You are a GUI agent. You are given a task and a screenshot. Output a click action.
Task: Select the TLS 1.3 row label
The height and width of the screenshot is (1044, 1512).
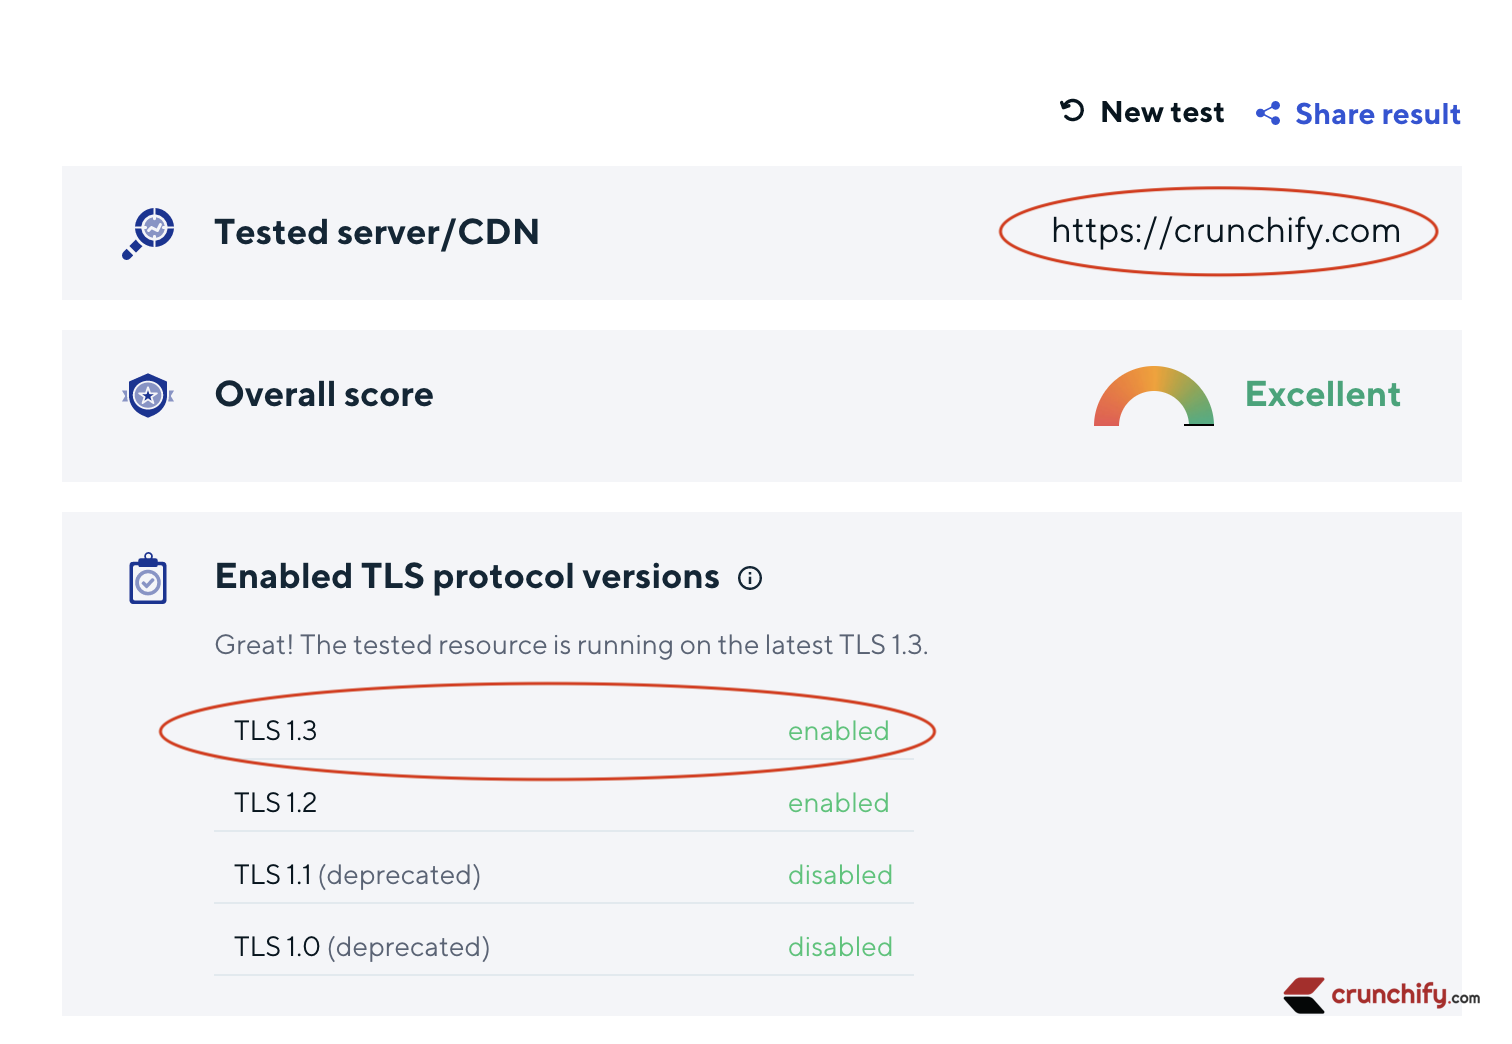point(276,731)
